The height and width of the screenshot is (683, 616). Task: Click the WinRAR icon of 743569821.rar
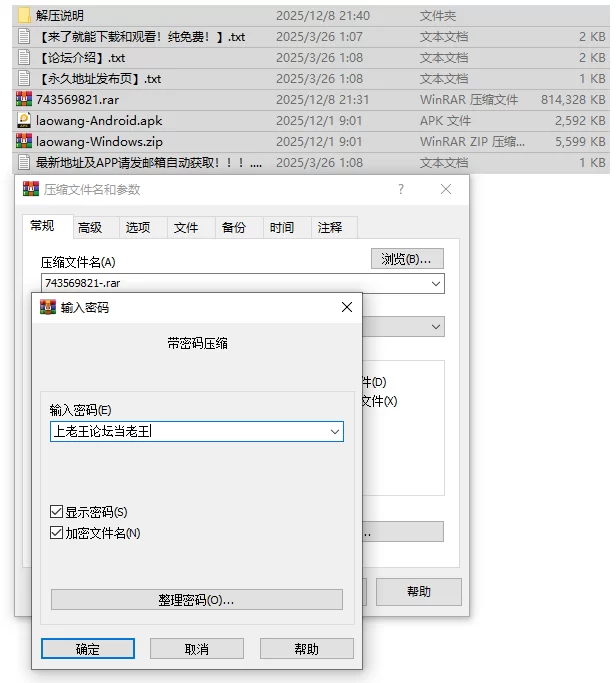24,99
